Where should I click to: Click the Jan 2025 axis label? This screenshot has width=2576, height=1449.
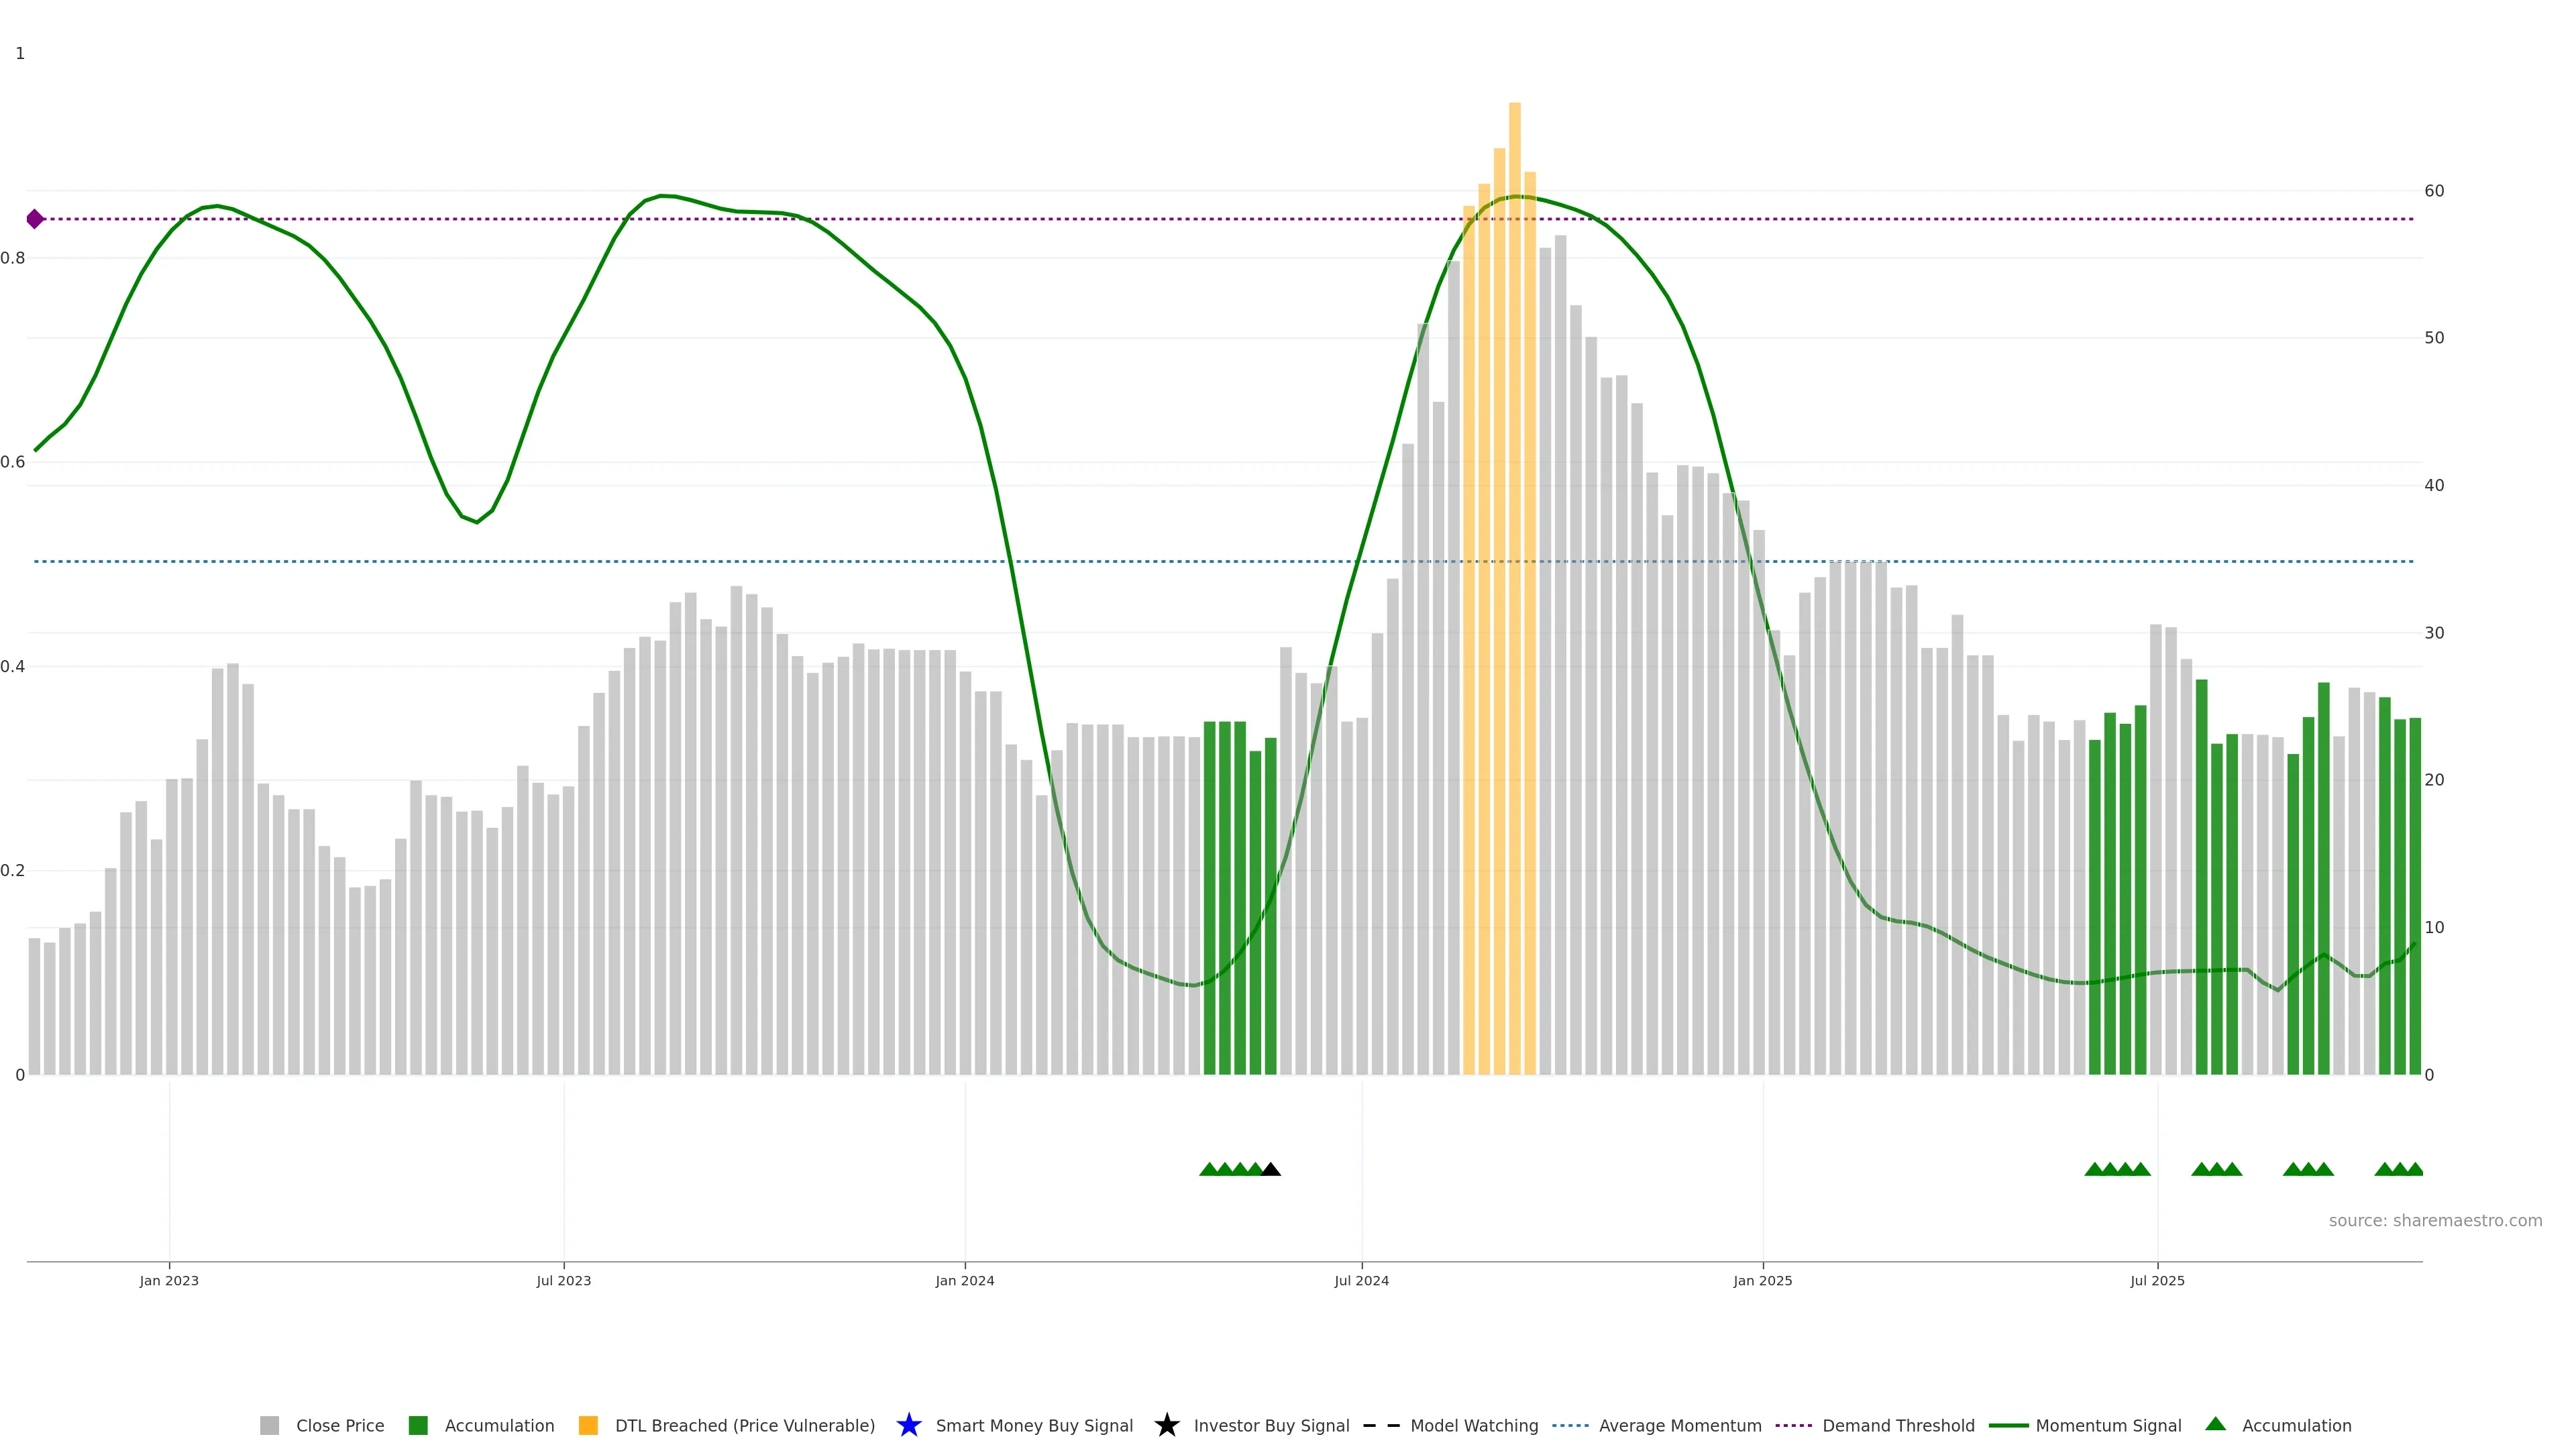coord(1762,1281)
